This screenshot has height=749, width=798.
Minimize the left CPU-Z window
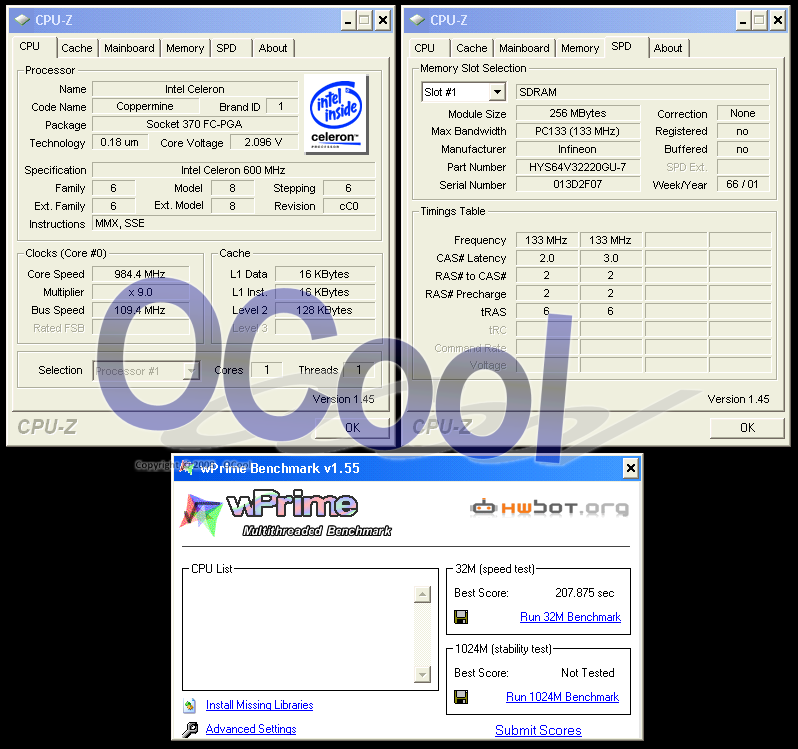tap(348, 20)
